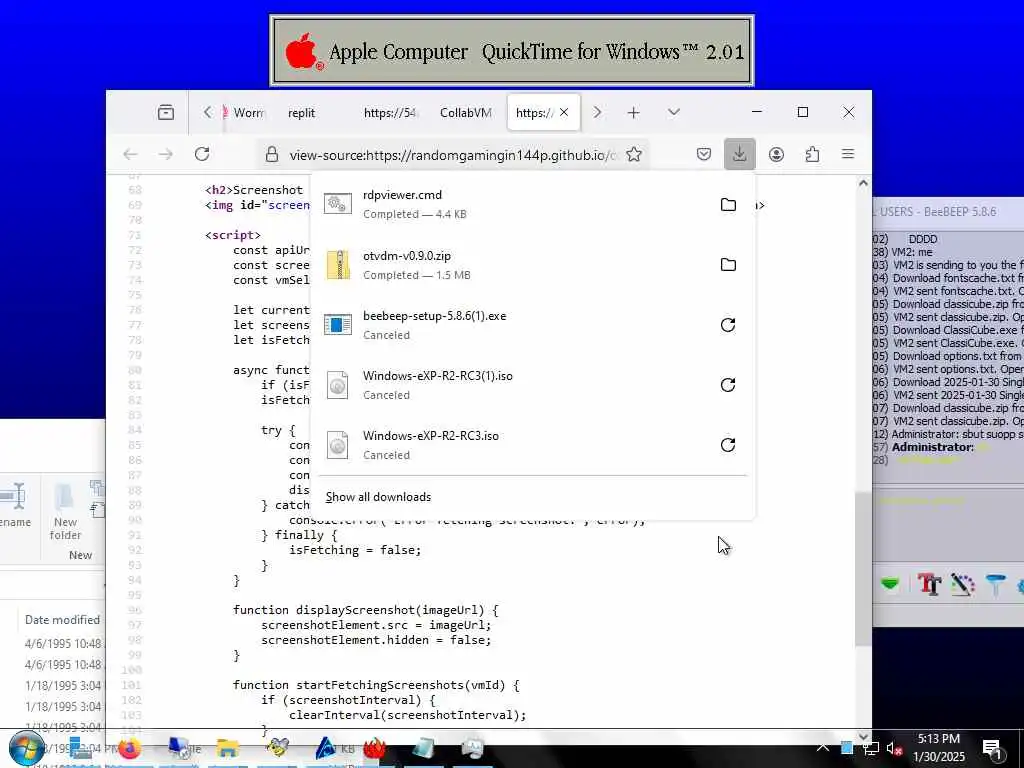Switch to the replit tab
Viewport: 1024px width, 768px height.
(x=301, y=113)
